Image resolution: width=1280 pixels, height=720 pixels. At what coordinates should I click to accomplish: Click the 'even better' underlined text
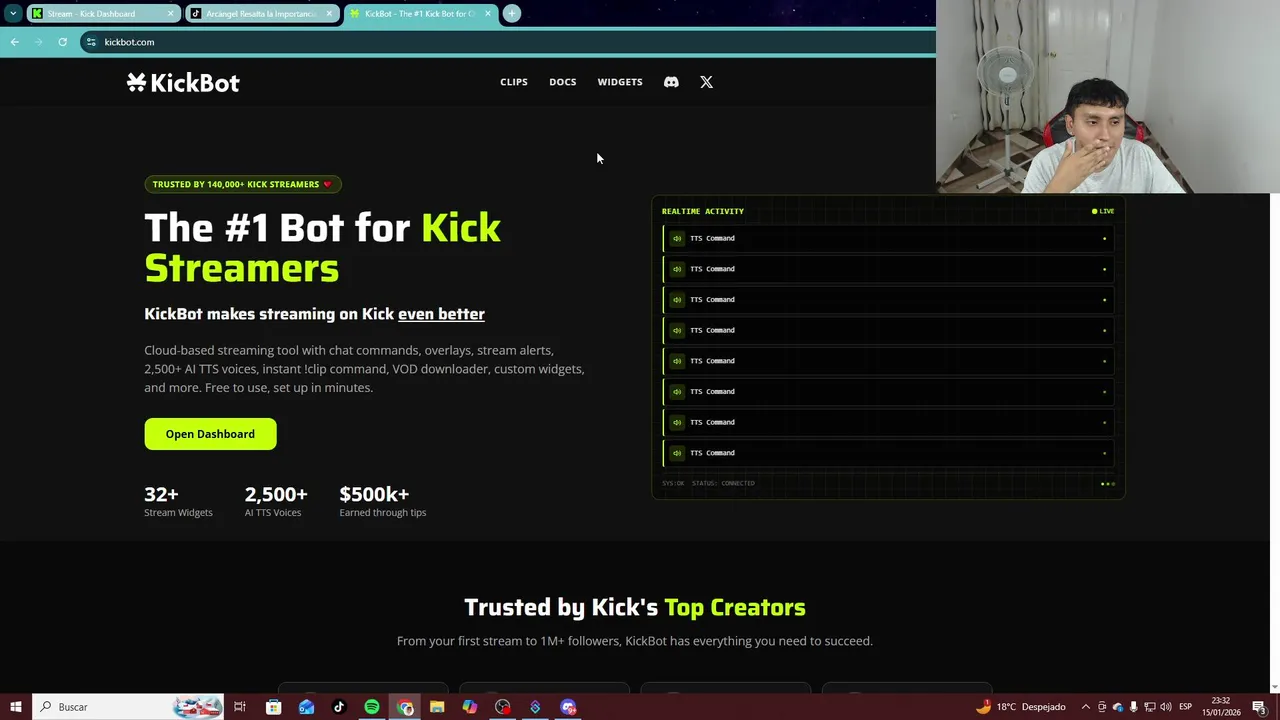(x=441, y=314)
